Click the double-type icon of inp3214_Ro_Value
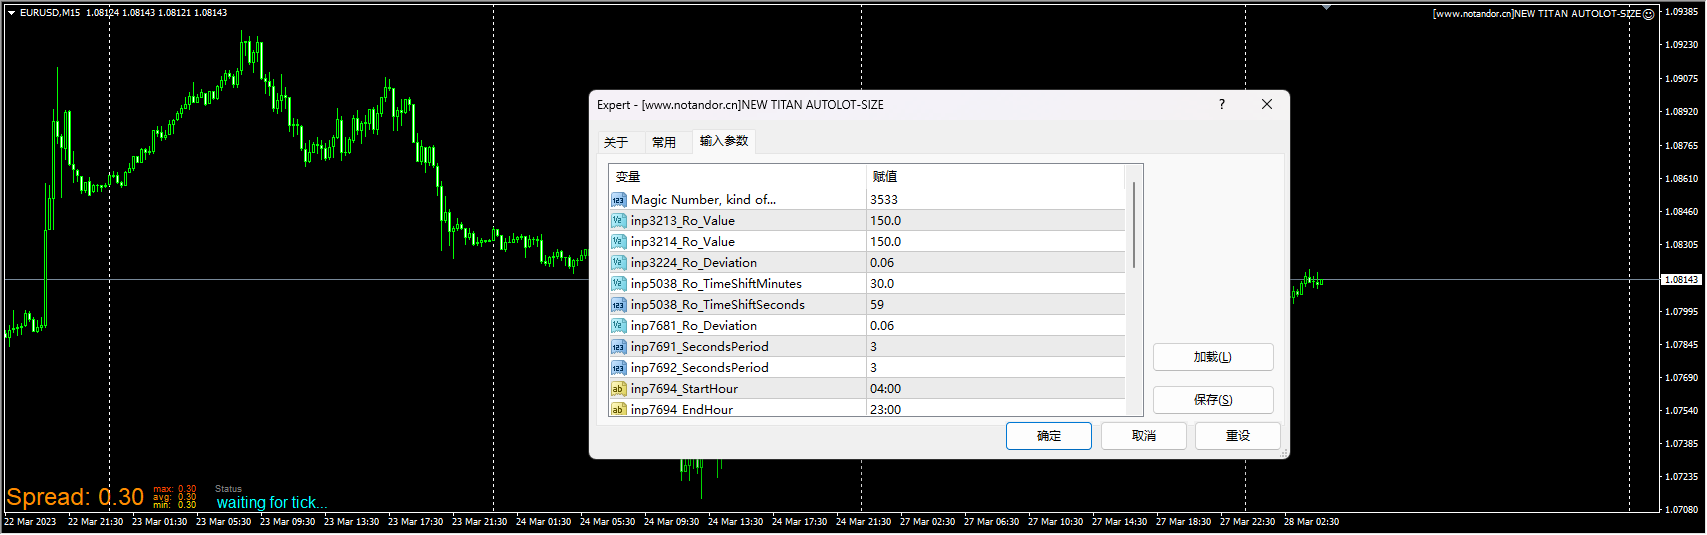 coord(618,242)
